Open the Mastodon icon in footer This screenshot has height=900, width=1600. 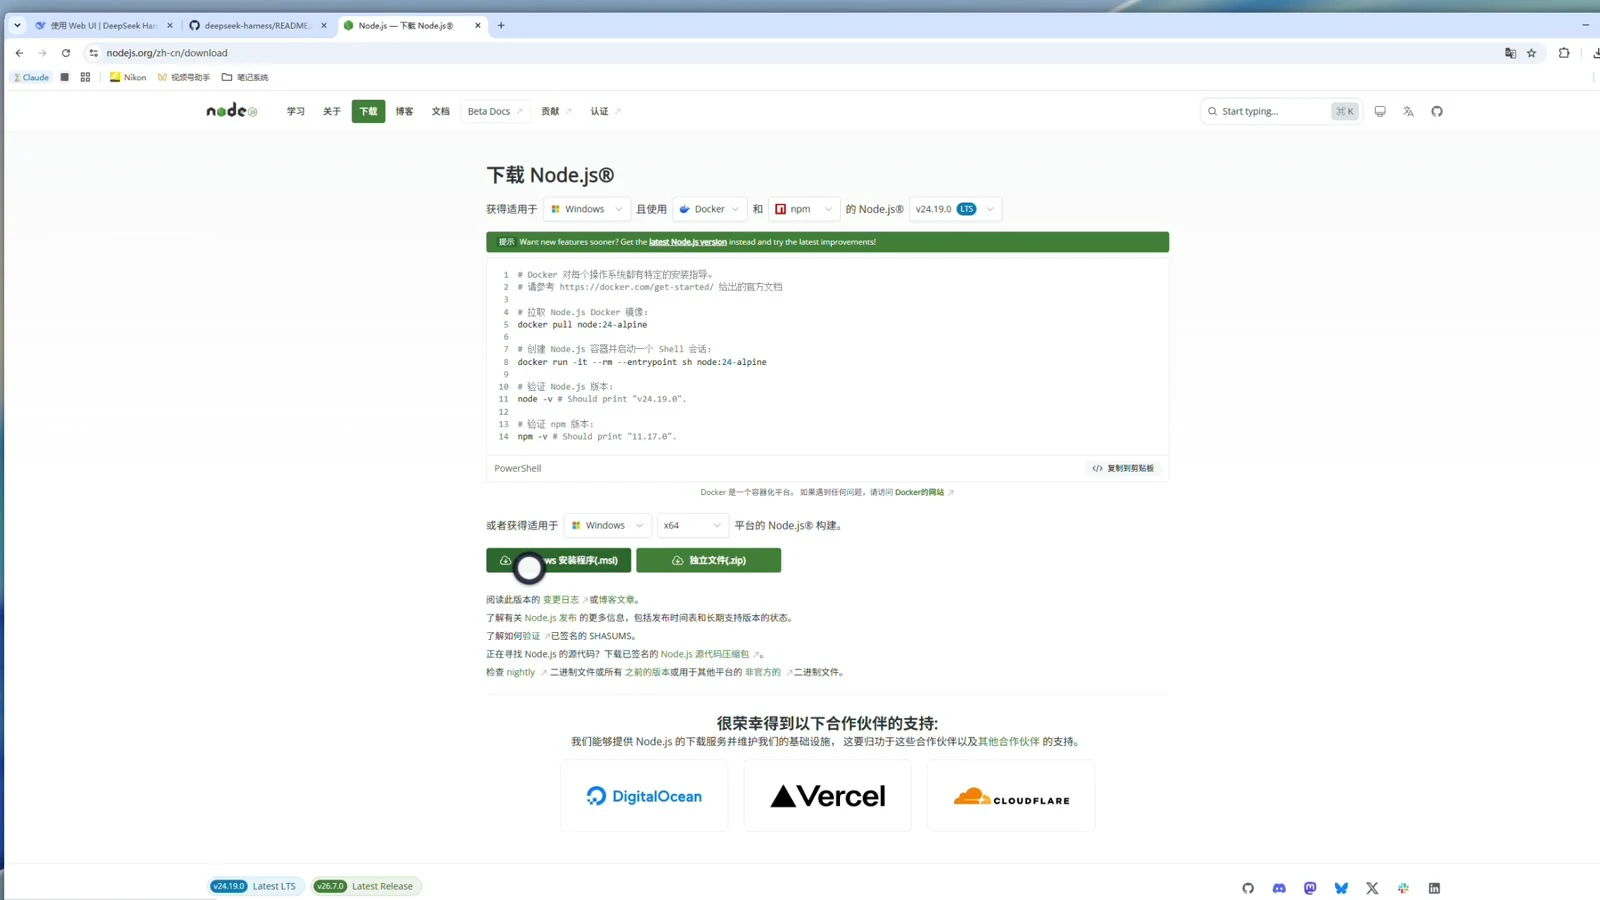(x=1310, y=888)
